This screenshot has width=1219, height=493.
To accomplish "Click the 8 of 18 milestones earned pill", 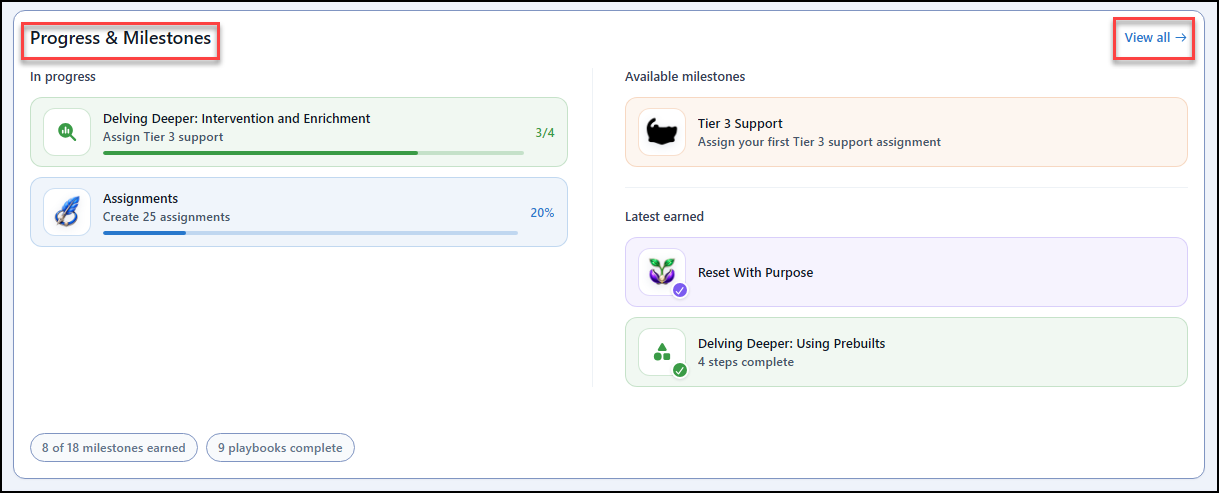I will (x=114, y=447).
